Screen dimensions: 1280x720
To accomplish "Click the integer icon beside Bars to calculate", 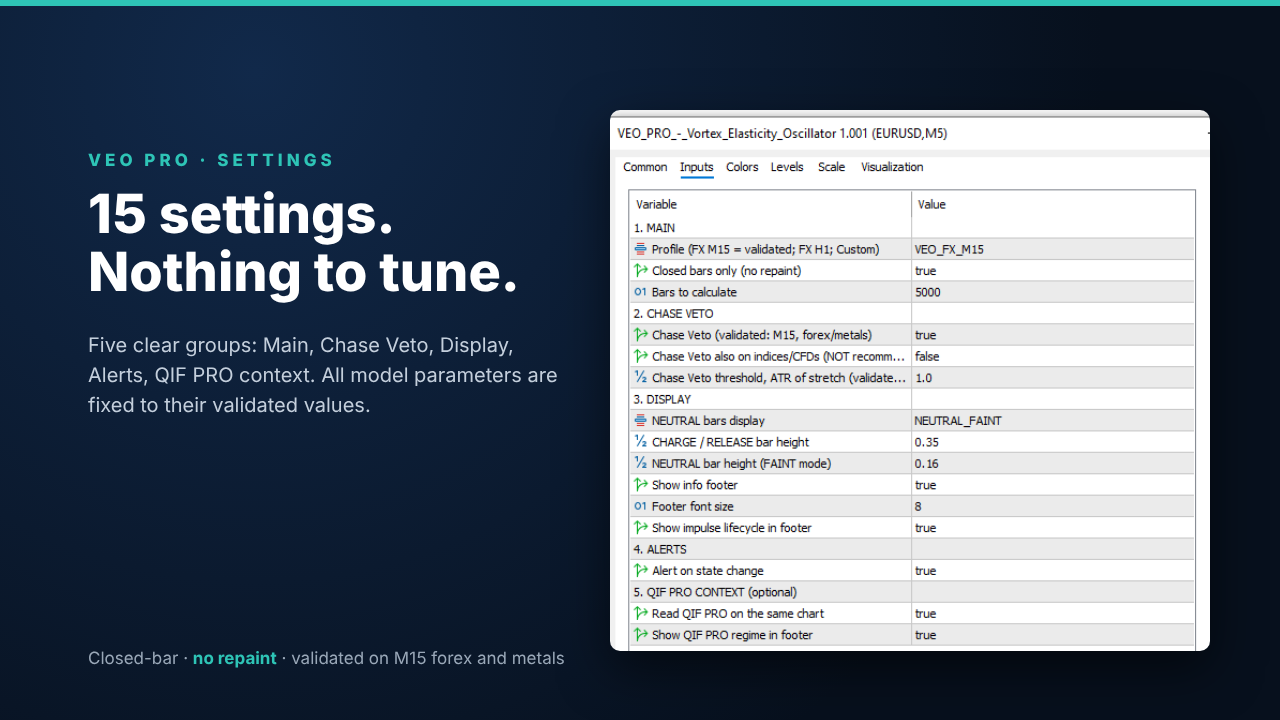I will coord(641,292).
